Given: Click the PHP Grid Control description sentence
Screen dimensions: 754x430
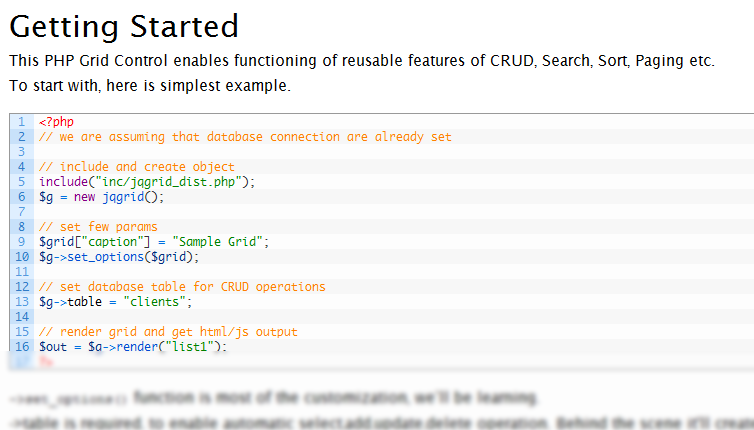Looking at the screenshot, I should [x=362, y=61].
